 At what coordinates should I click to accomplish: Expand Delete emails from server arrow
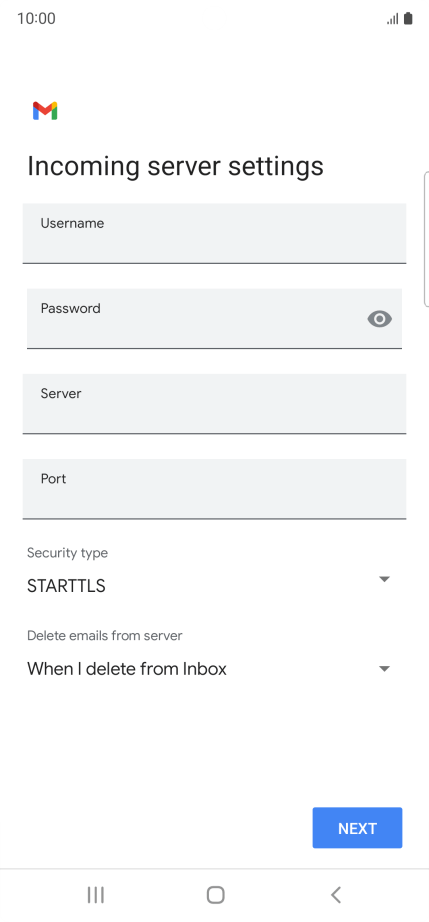[x=384, y=669]
